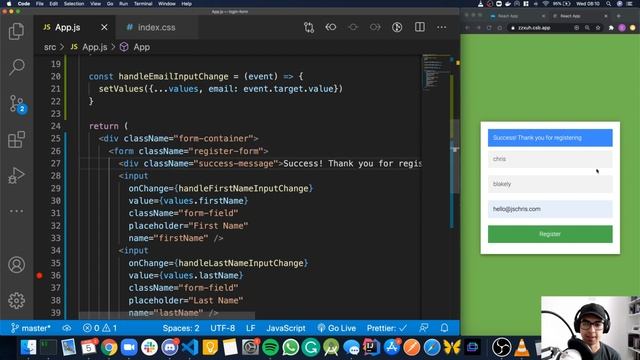Close the App.js editor tab

tap(104, 27)
